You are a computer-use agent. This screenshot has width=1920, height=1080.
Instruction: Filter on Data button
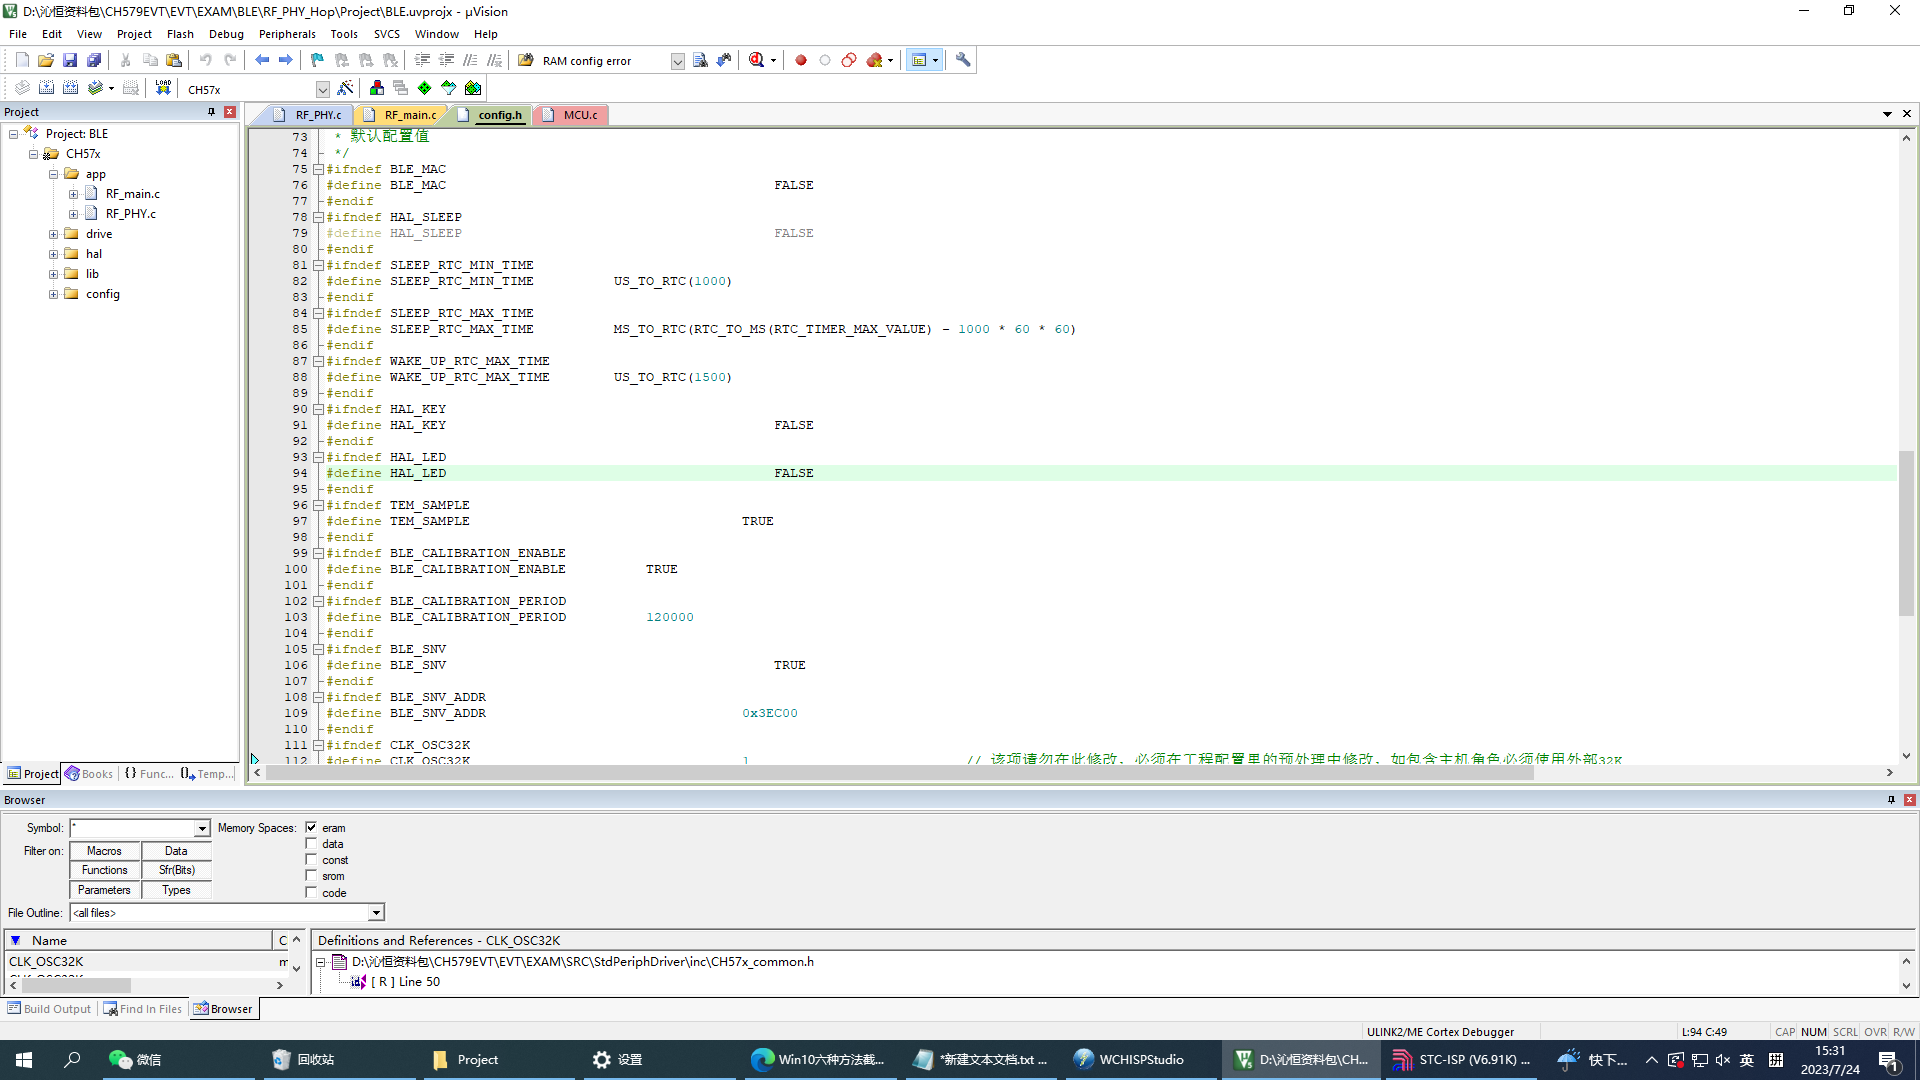(176, 851)
